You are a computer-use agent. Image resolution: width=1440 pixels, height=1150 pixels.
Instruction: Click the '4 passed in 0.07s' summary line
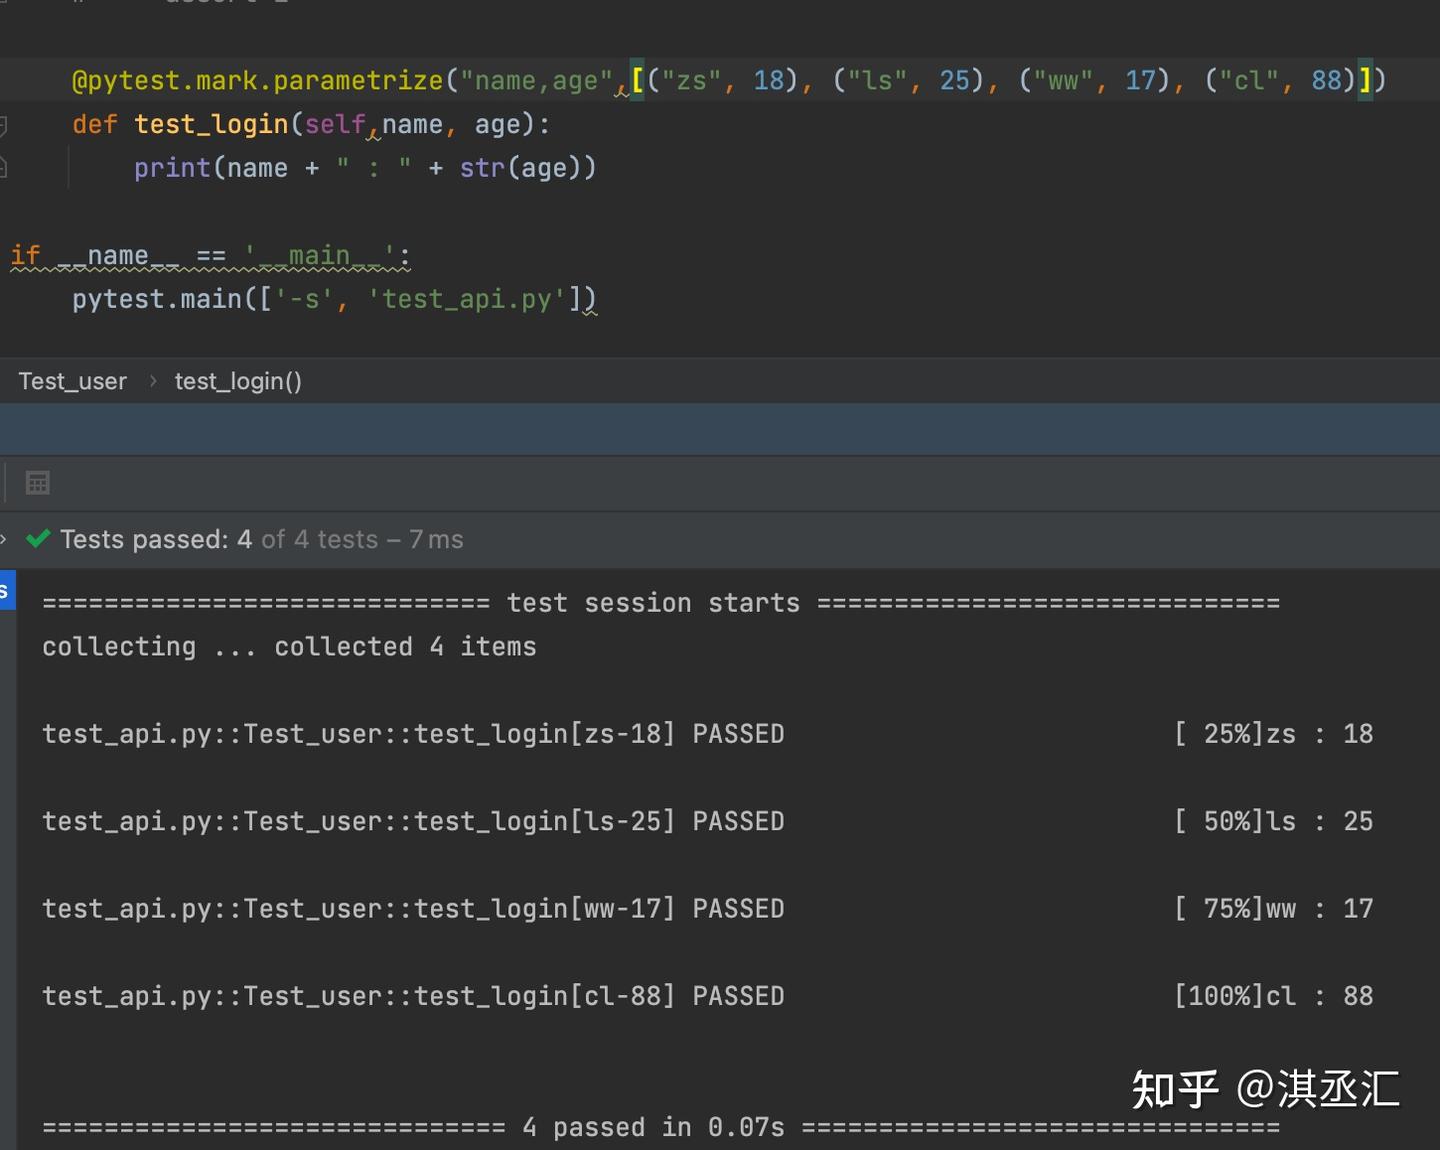pos(650,1126)
